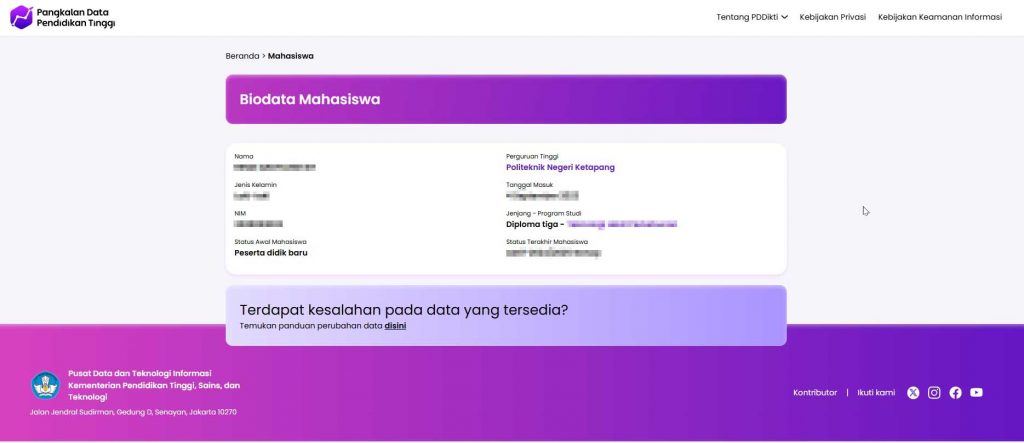Click the 'Ikuti kami' footer label

click(x=876, y=393)
